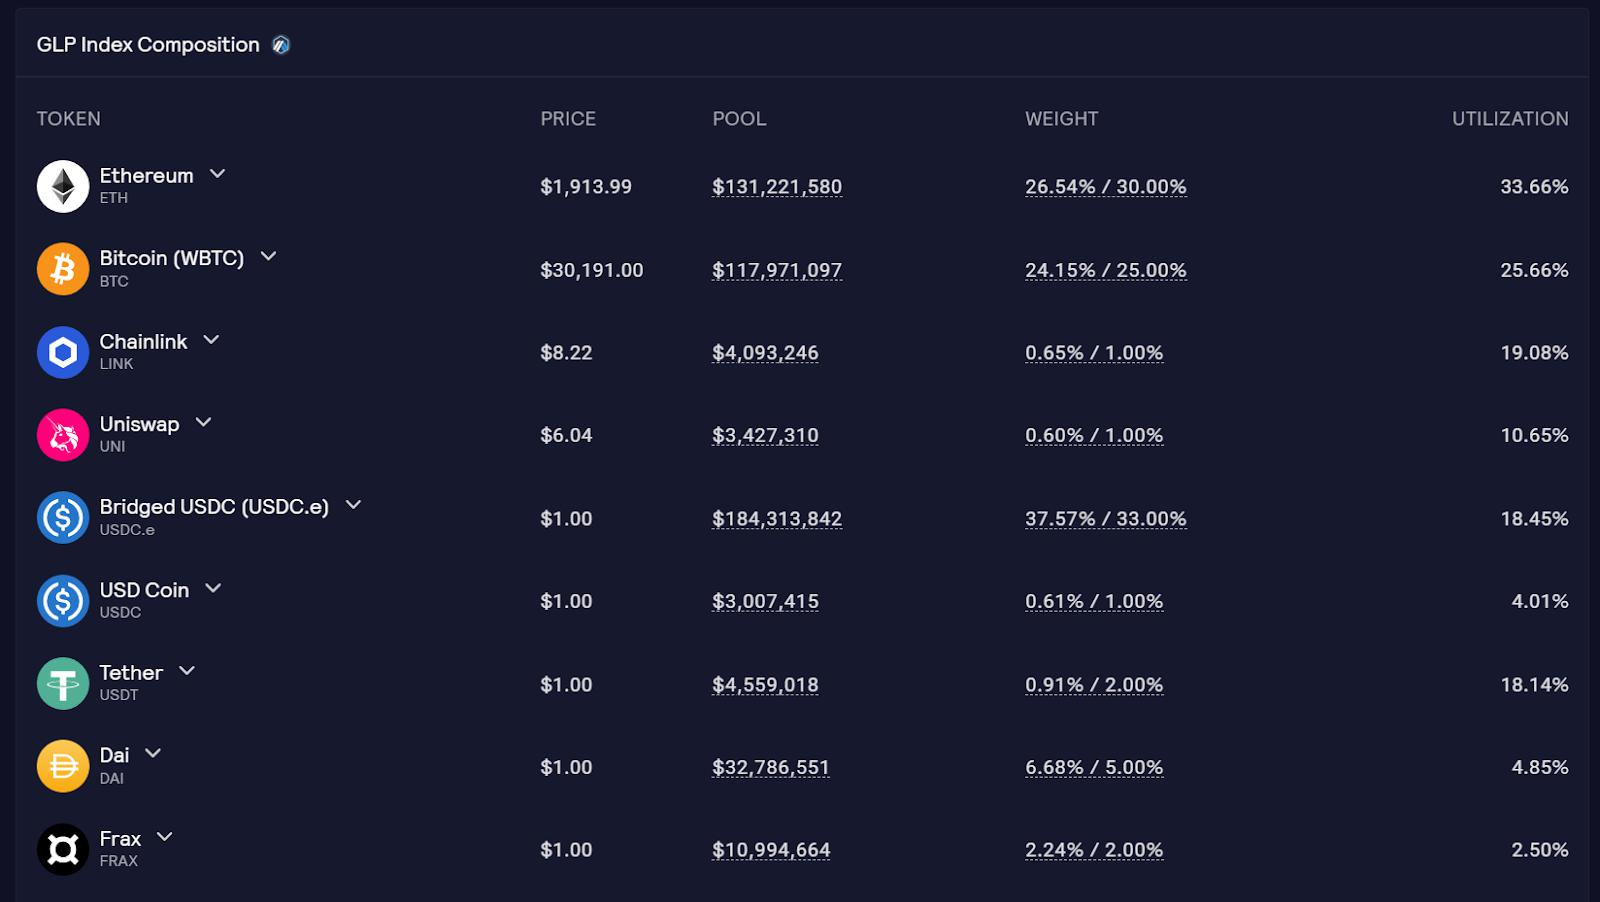This screenshot has width=1600, height=902.
Task: Open the Uniswap token dropdown chevron
Action: pos(203,423)
